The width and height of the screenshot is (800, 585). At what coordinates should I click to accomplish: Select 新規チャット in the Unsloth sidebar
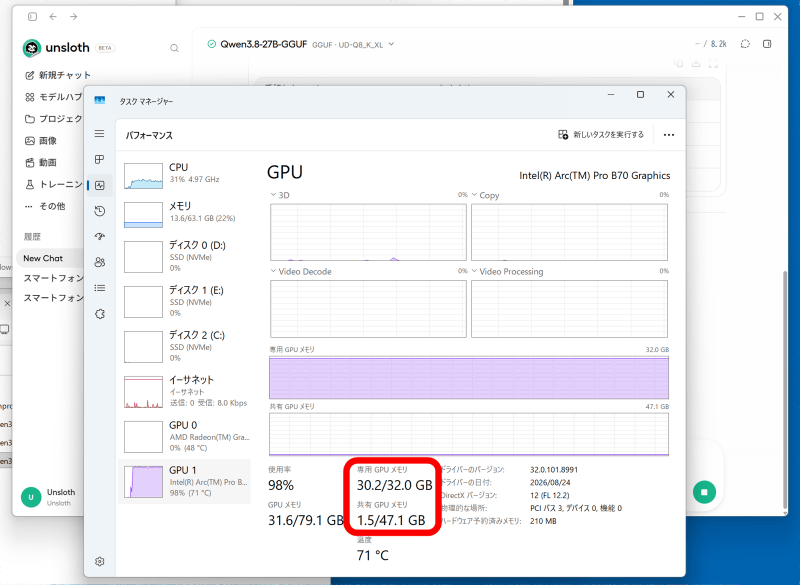58,75
